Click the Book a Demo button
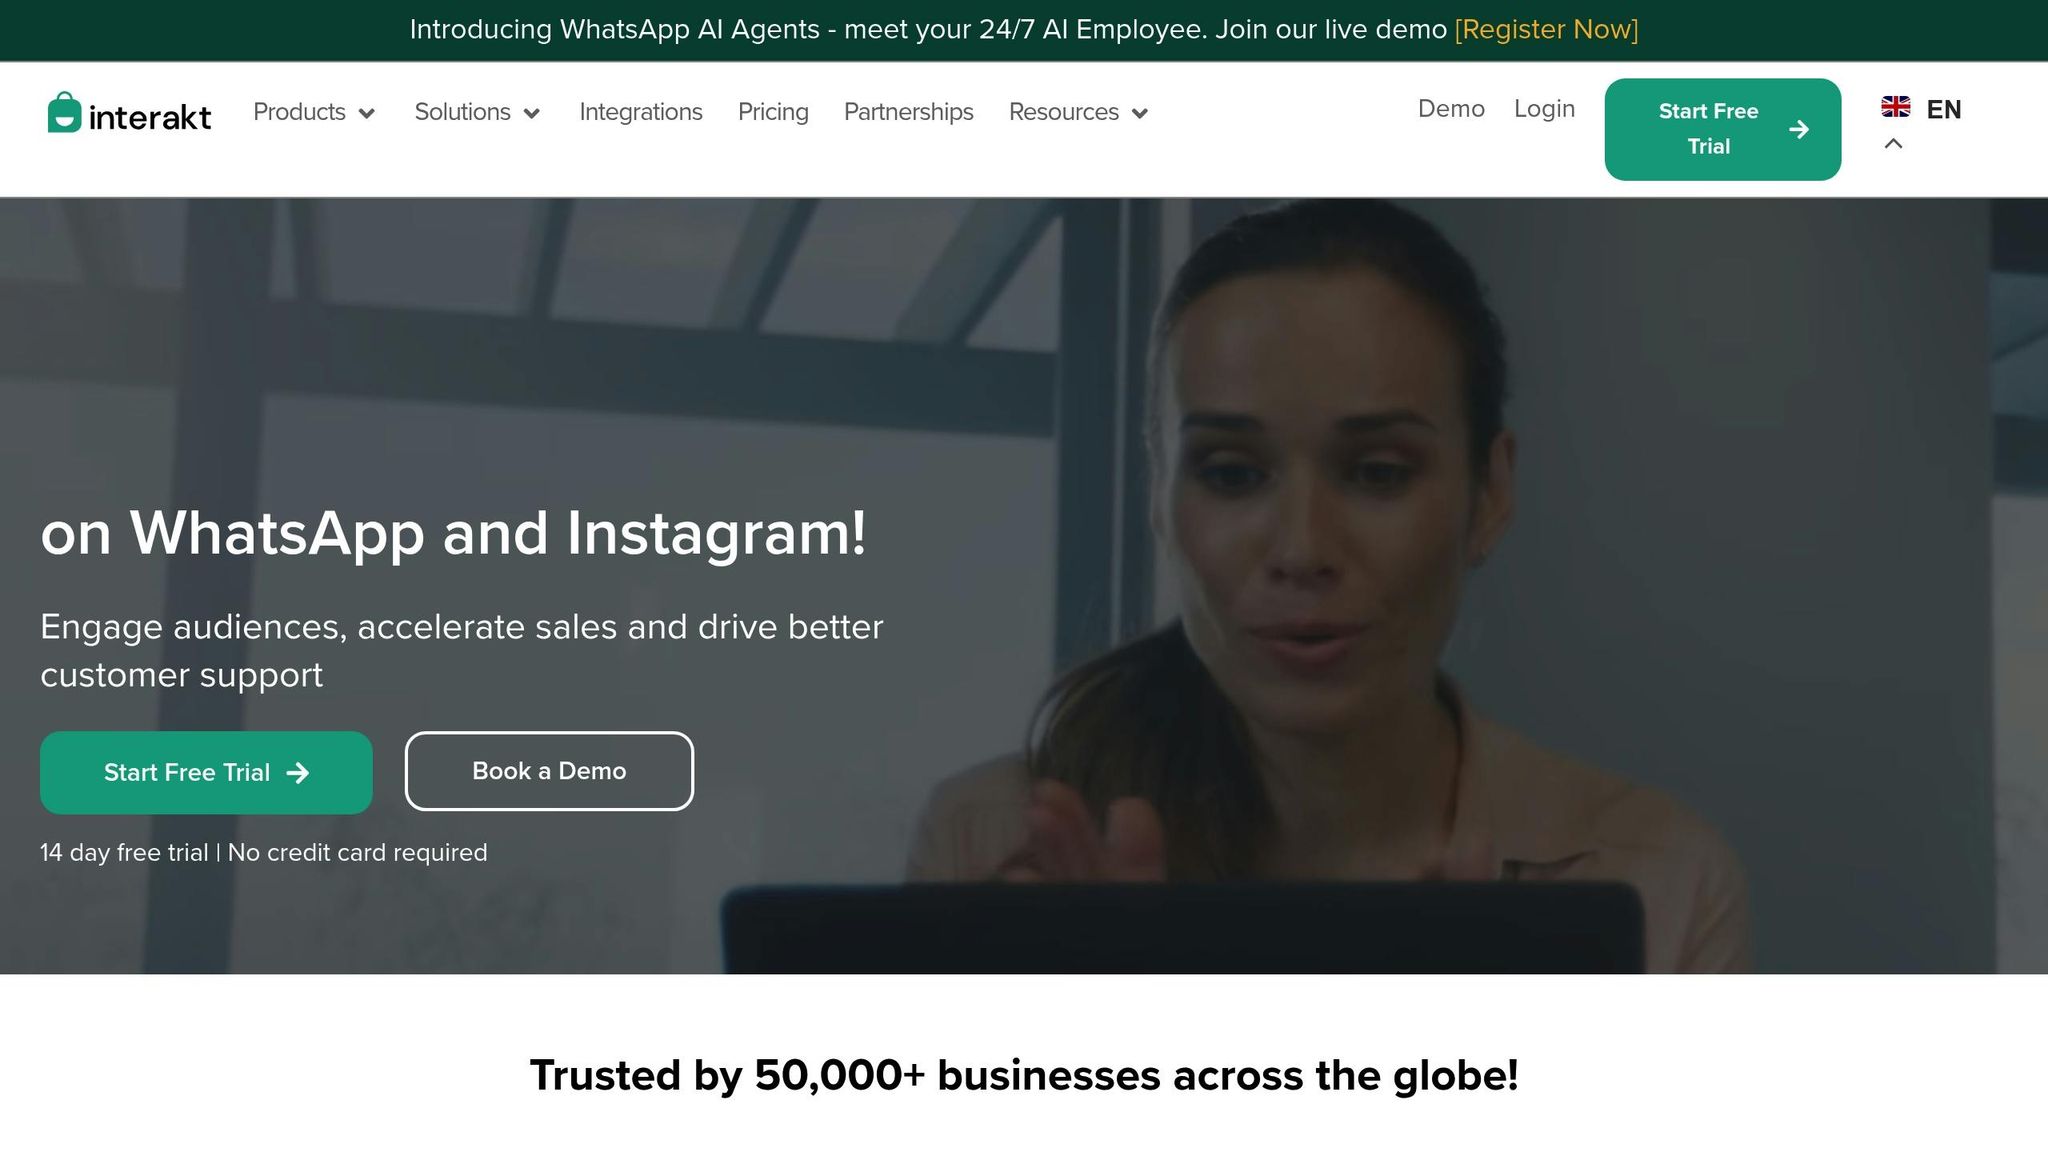This screenshot has width=2048, height=1152. click(549, 771)
